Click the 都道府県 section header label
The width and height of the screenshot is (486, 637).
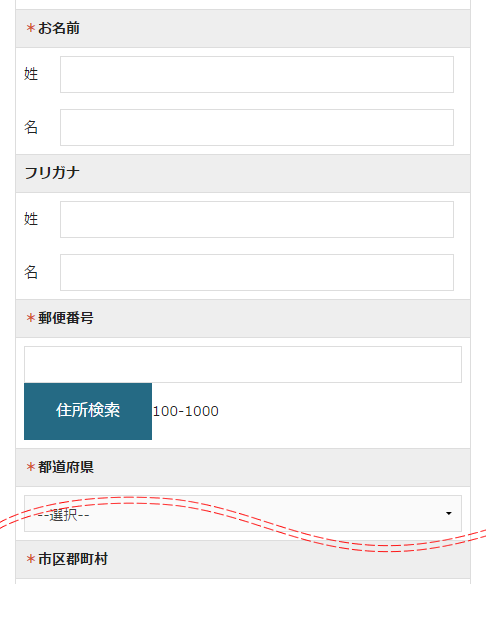click(66, 467)
